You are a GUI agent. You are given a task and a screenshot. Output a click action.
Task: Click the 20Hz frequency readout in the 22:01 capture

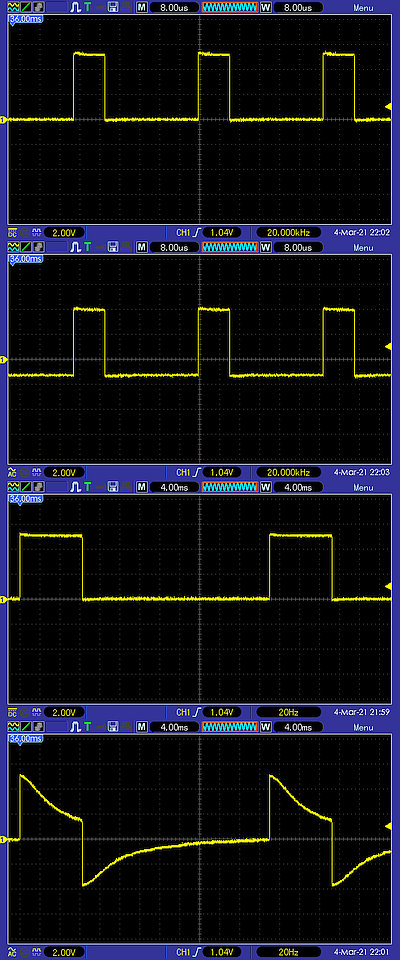coord(289,953)
